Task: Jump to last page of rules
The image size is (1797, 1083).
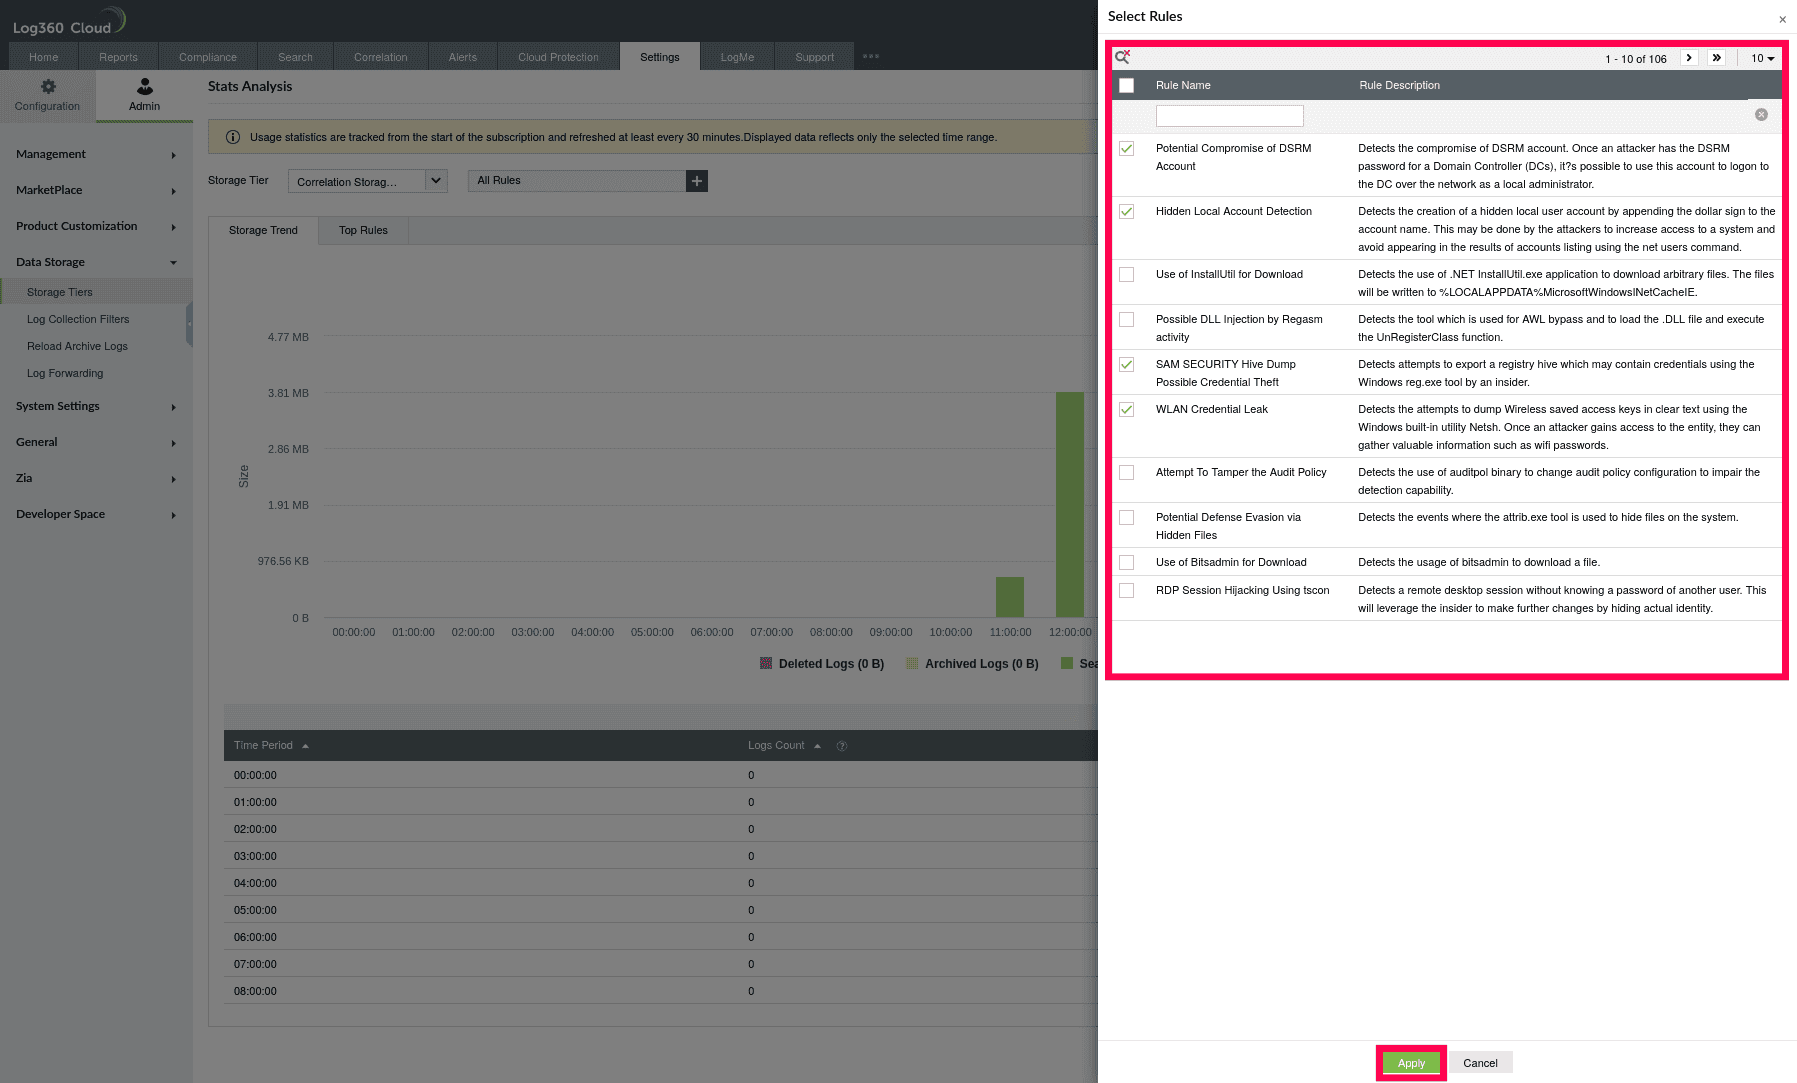Action: pyautogui.click(x=1716, y=58)
